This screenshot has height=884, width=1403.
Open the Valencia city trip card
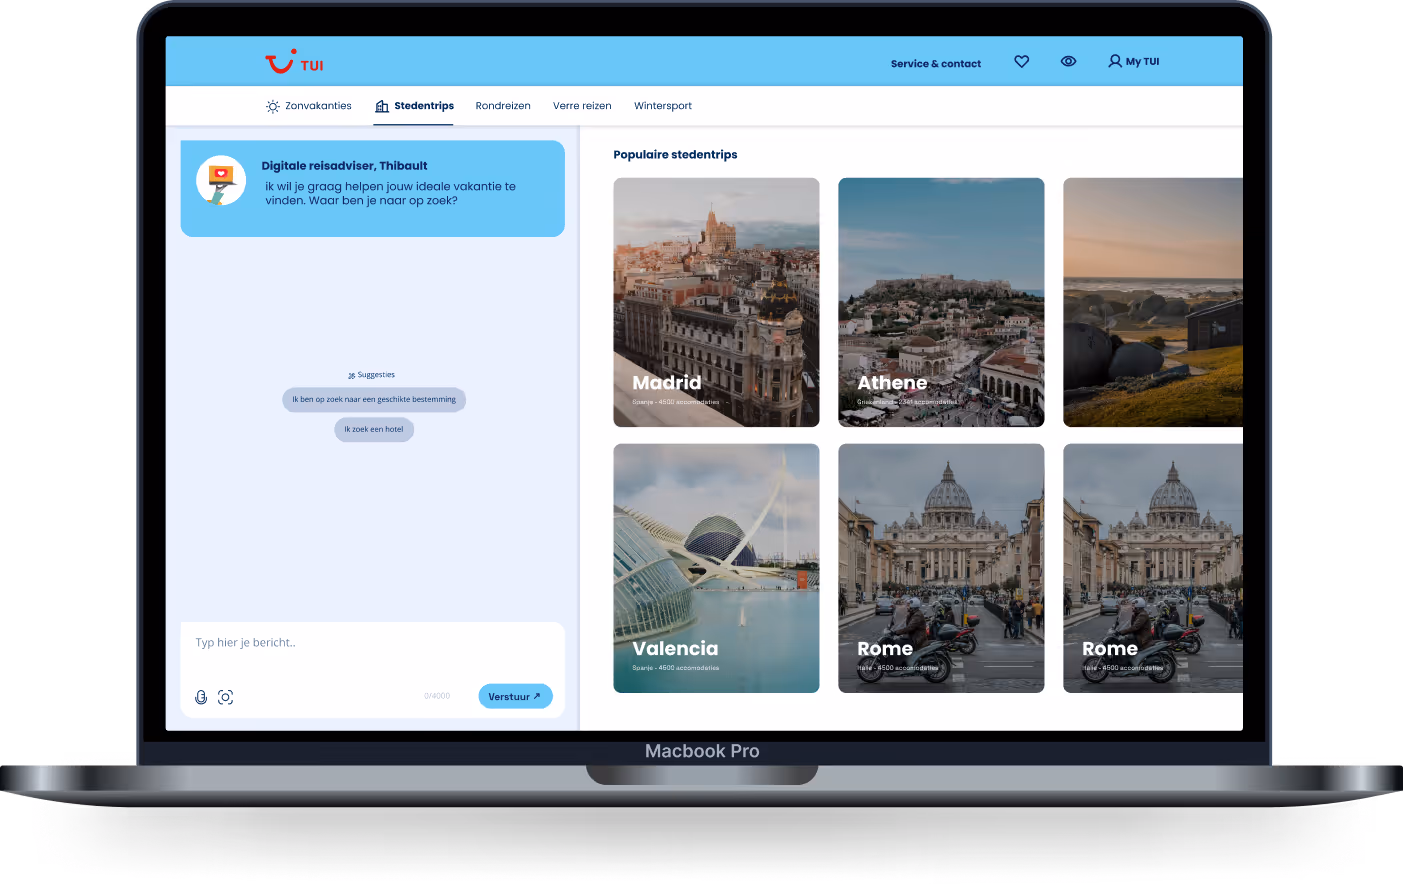(716, 568)
